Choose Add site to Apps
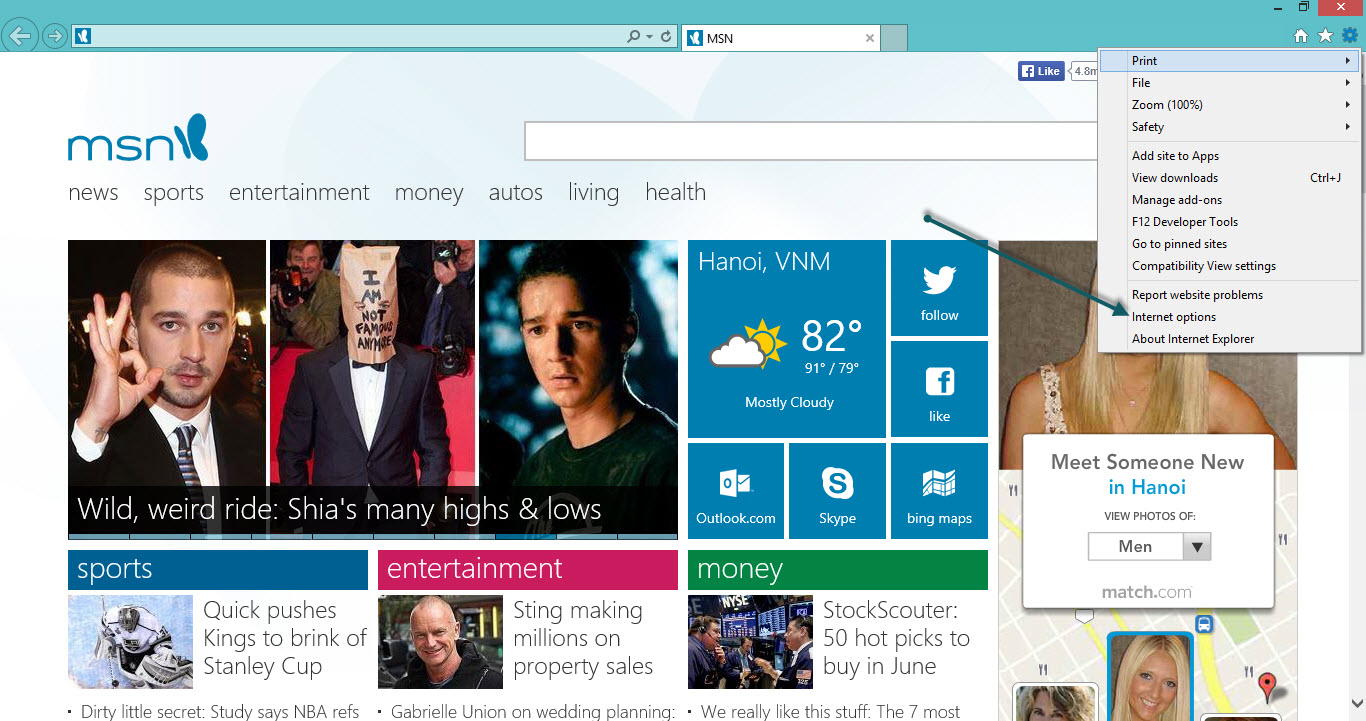The width and height of the screenshot is (1366, 721). 1229,156
